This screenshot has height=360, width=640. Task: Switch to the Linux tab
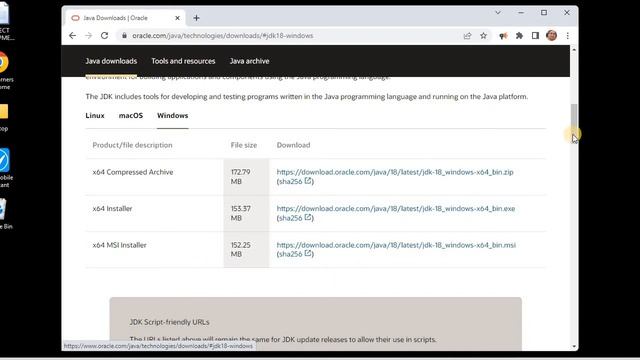(x=95, y=116)
